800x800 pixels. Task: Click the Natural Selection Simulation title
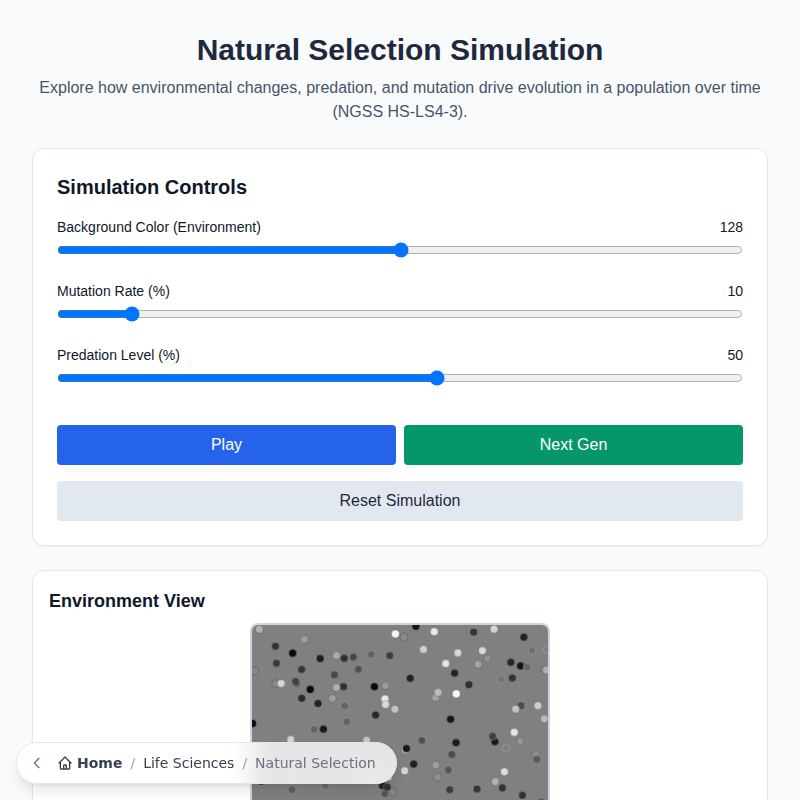click(x=399, y=50)
